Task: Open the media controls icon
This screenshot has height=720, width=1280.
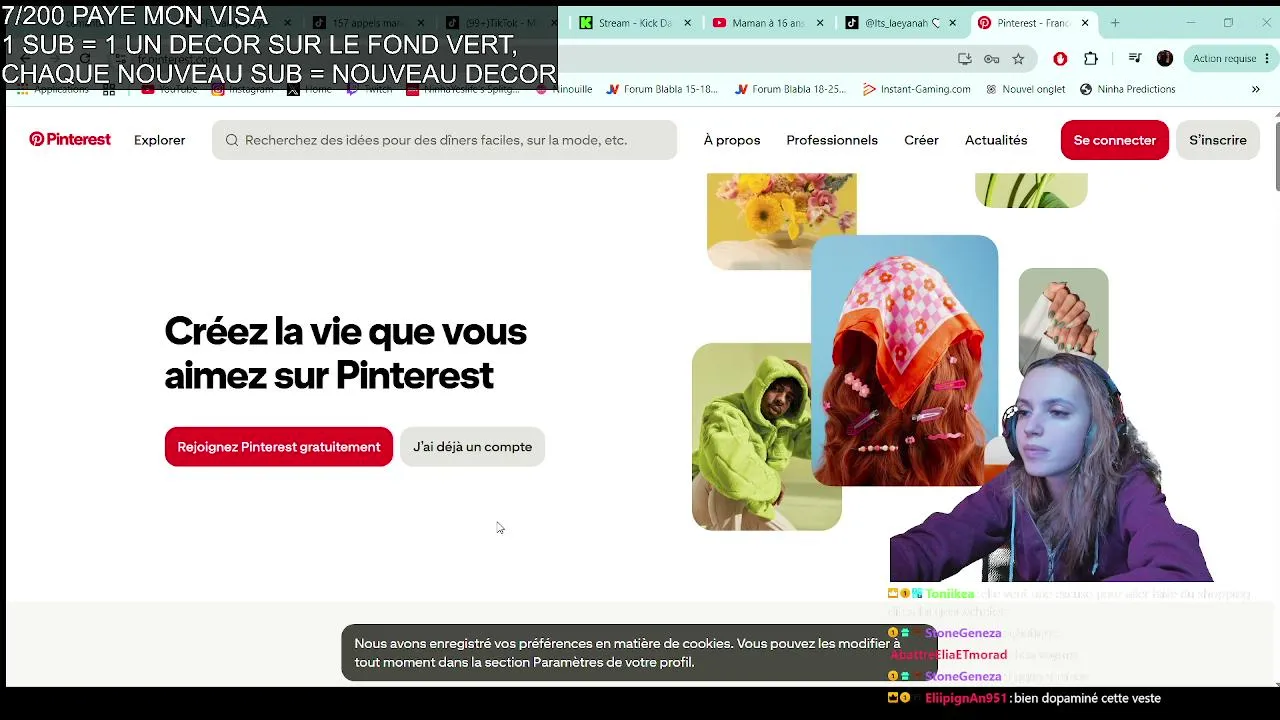Action: [1135, 59]
